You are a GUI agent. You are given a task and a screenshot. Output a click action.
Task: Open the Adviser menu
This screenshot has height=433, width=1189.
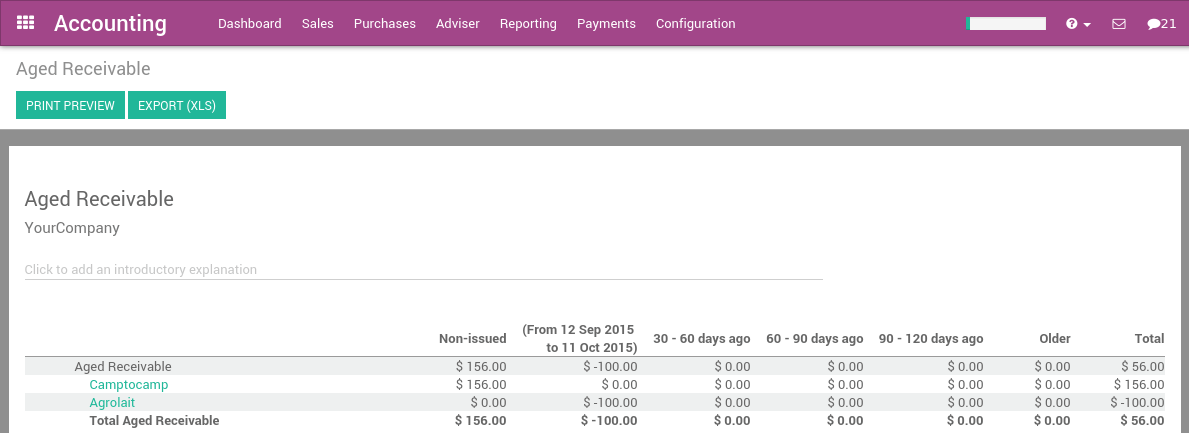pos(458,24)
